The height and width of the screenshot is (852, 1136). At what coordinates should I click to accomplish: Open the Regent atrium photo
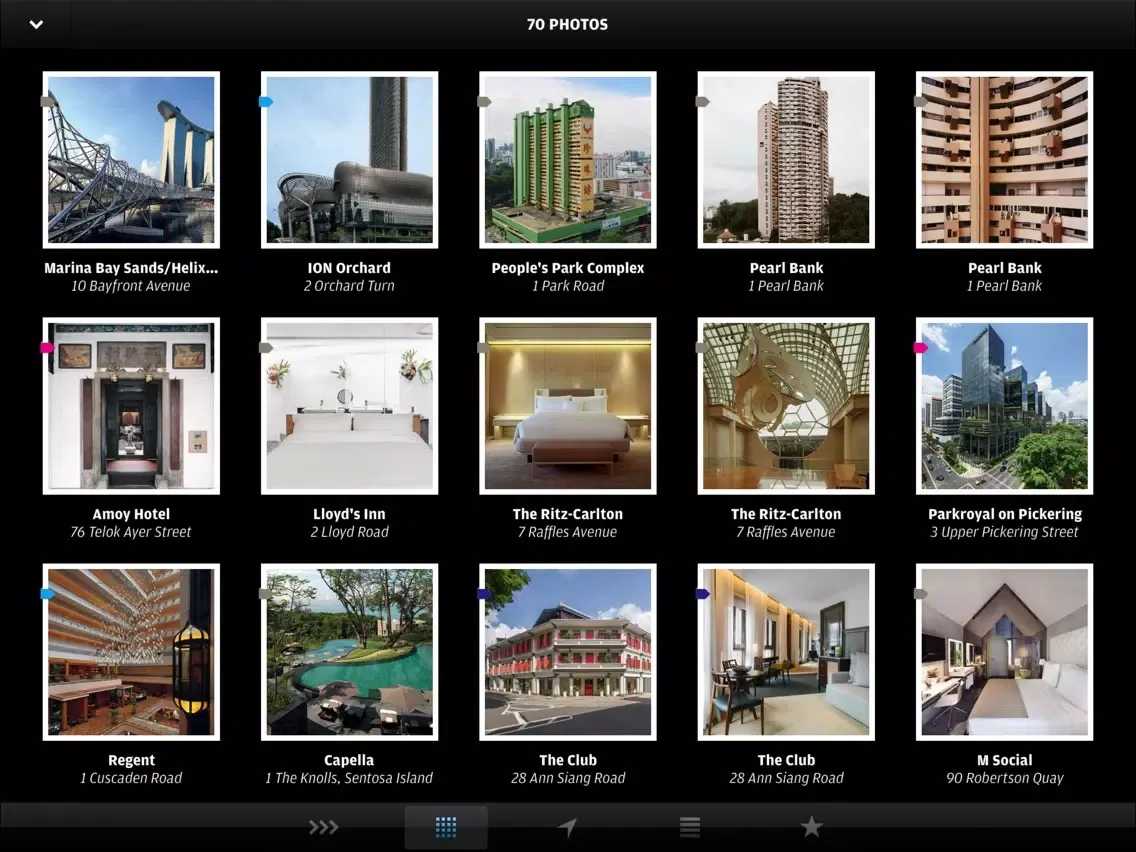click(x=131, y=652)
